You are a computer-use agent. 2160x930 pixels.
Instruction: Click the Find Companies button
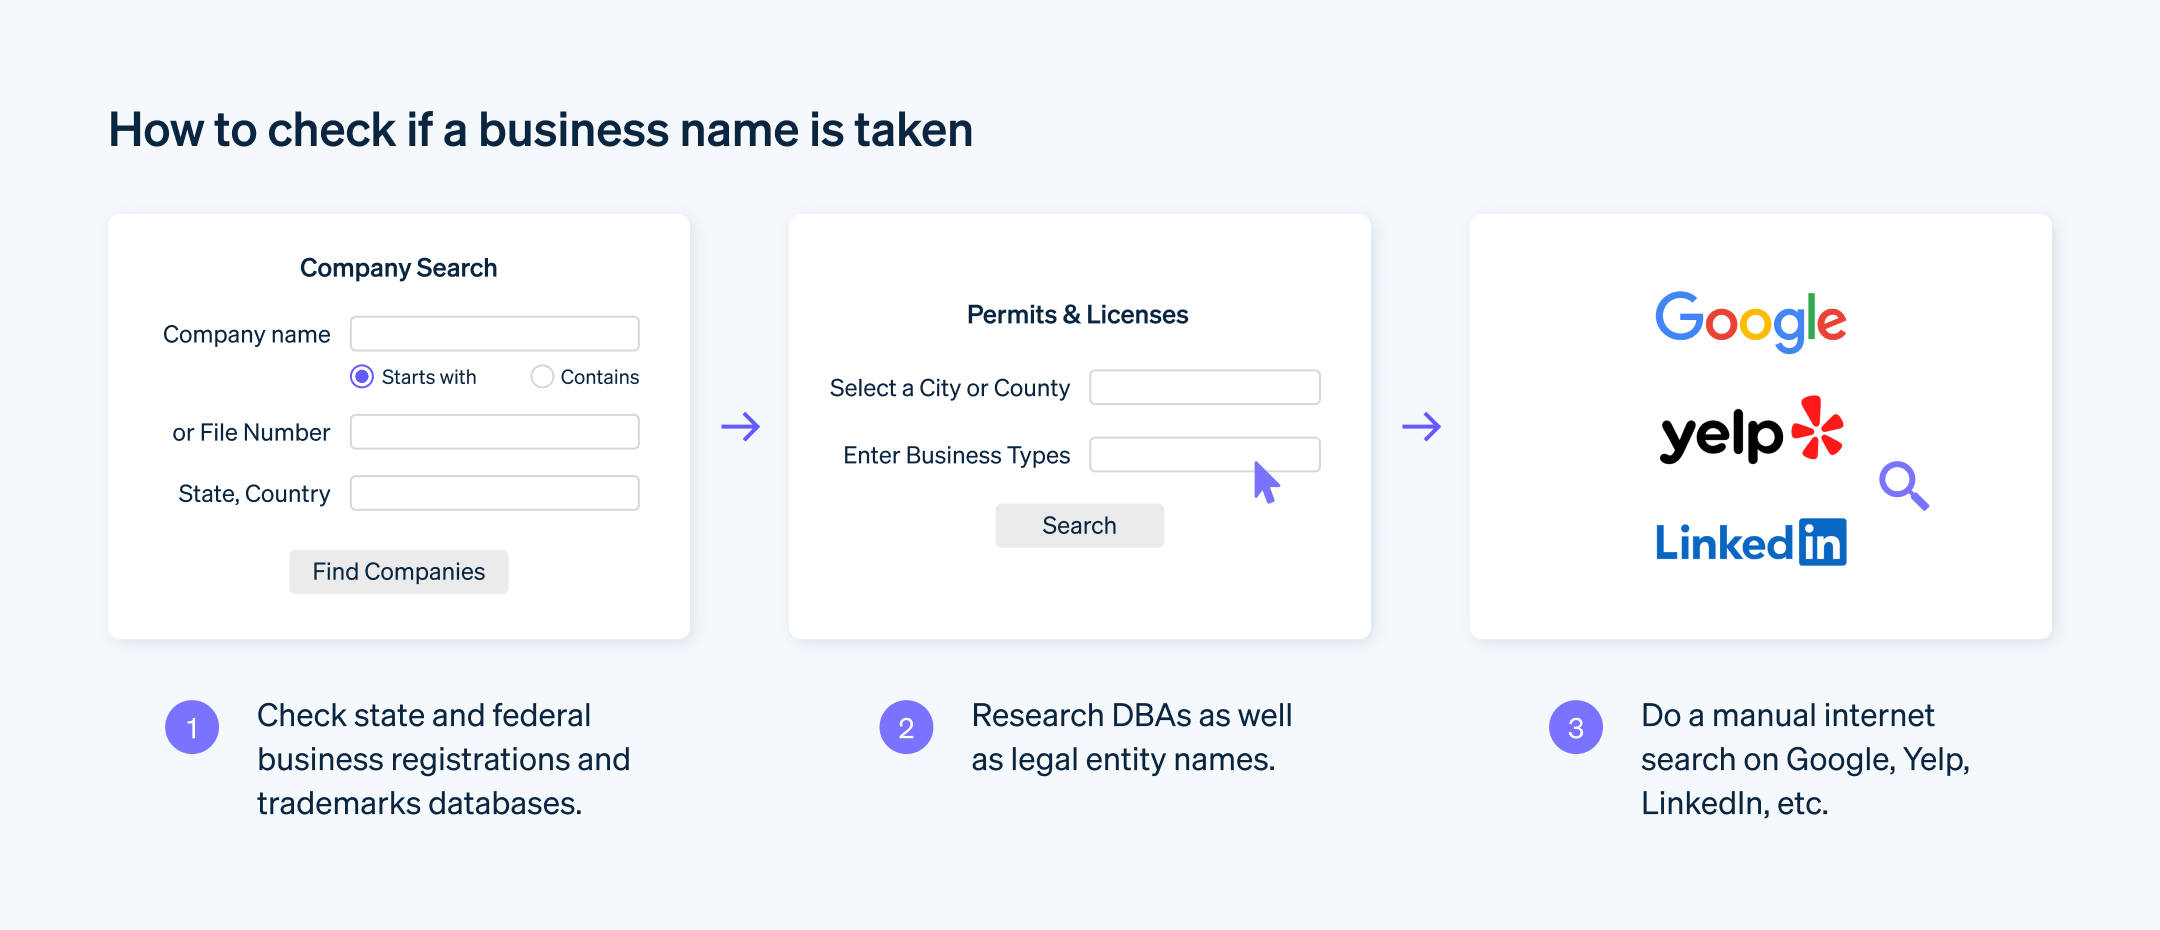[399, 572]
